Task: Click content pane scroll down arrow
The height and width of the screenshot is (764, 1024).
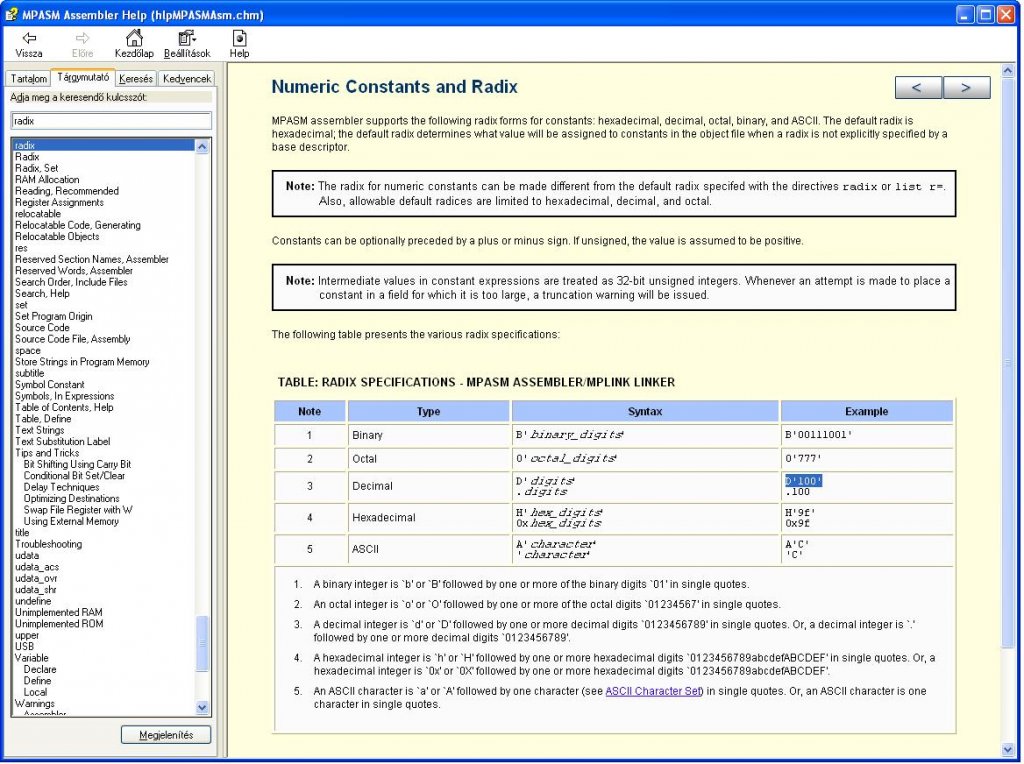Action: [x=1008, y=750]
